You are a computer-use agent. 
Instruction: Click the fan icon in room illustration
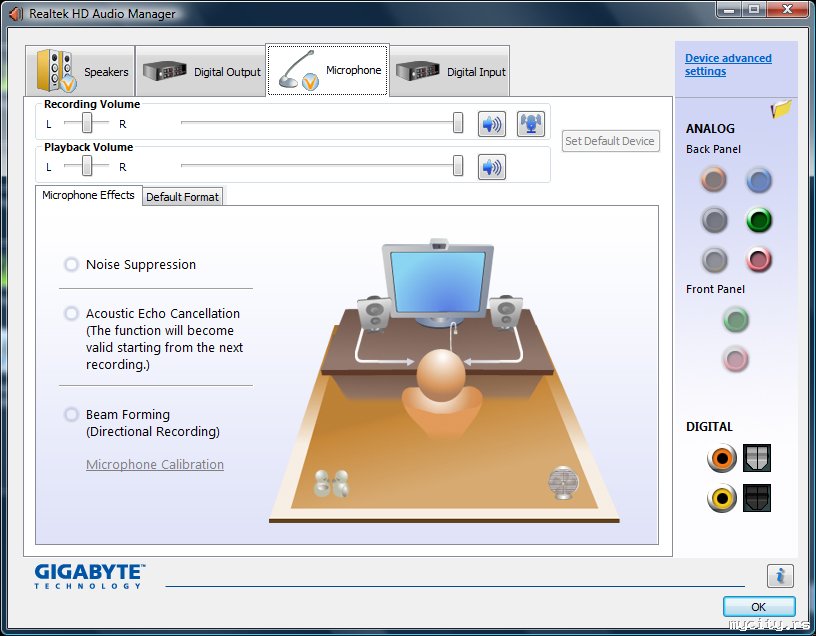click(563, 482)
